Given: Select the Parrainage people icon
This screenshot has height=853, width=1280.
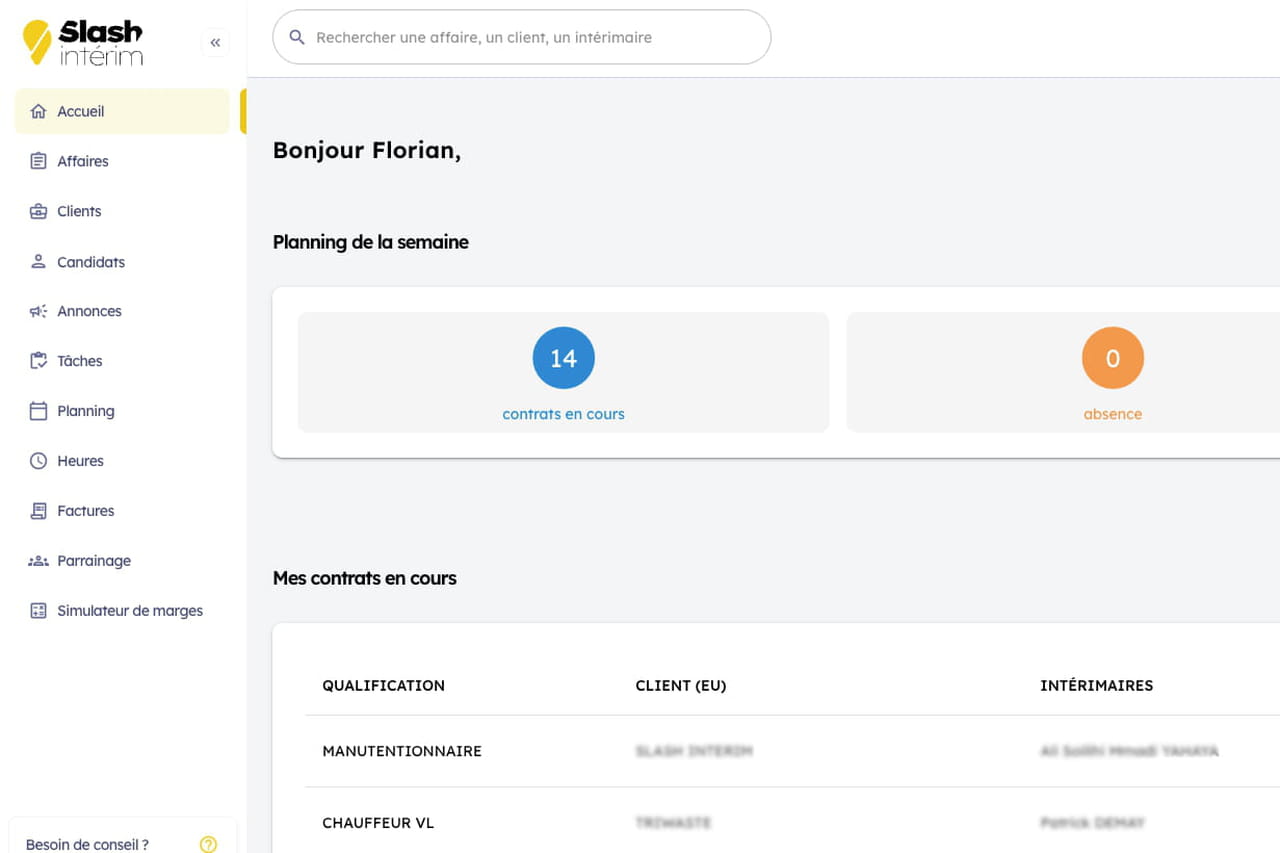Looking at the screenshot, I should click(x=36, y=561).
